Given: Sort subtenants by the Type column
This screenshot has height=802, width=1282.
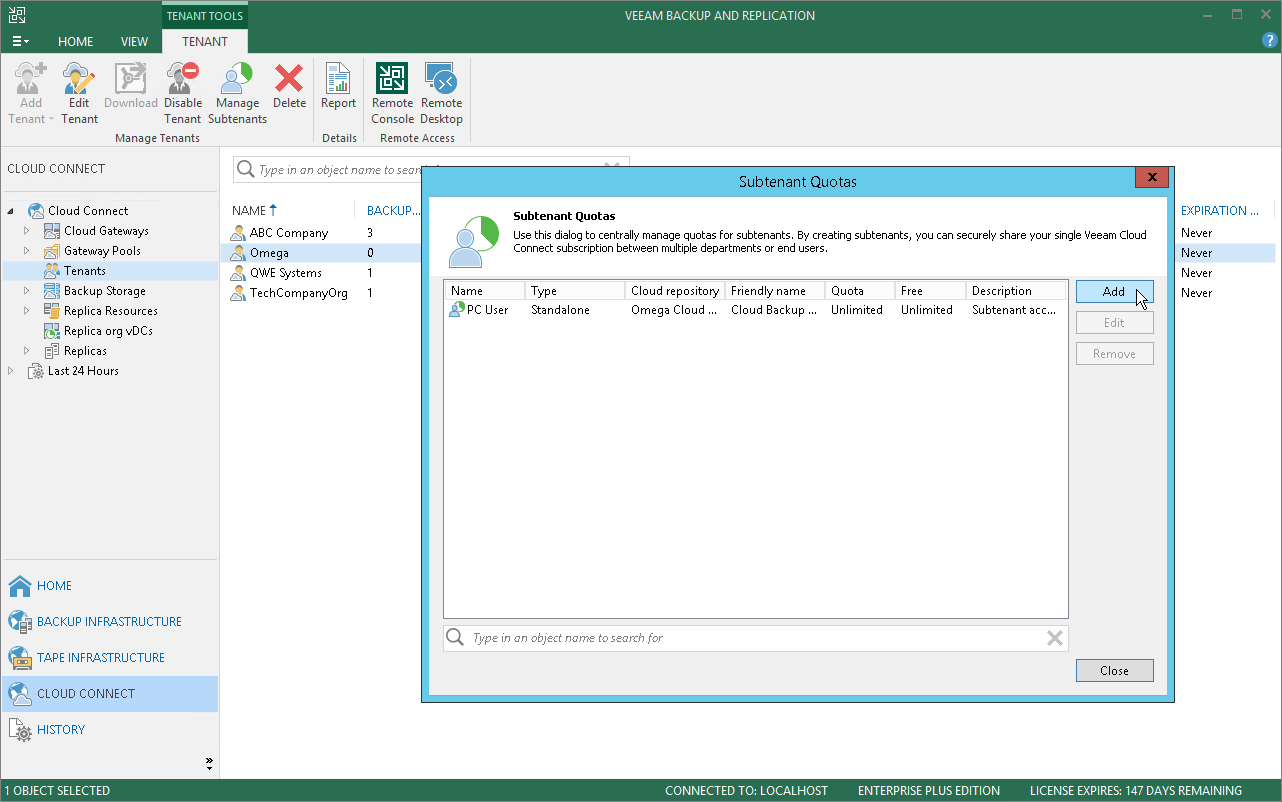Looking at the screenshot, I should pos(575,291).
